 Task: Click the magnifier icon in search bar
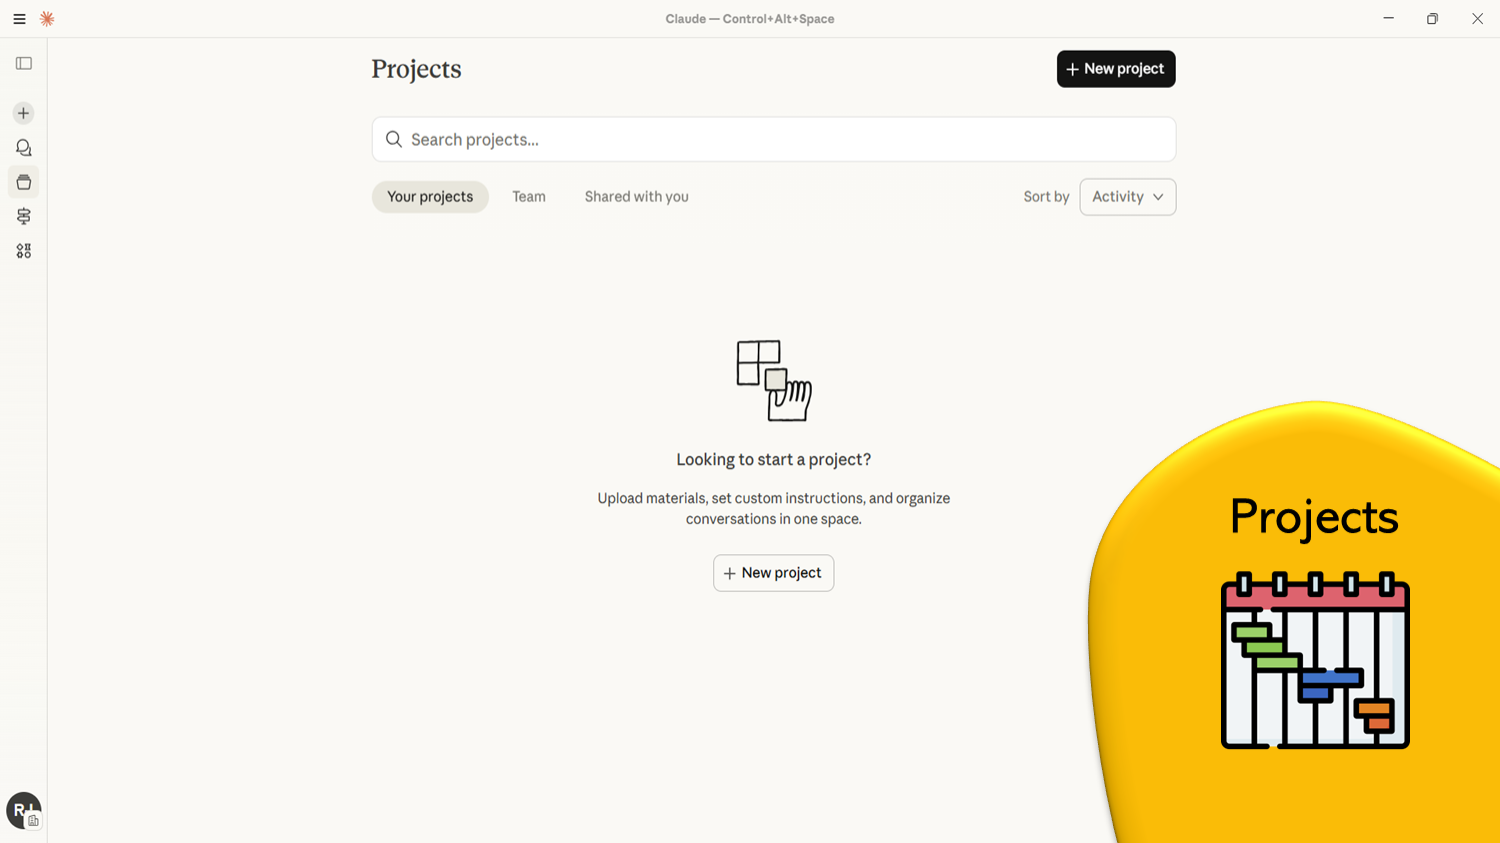[x=394, y=140]
